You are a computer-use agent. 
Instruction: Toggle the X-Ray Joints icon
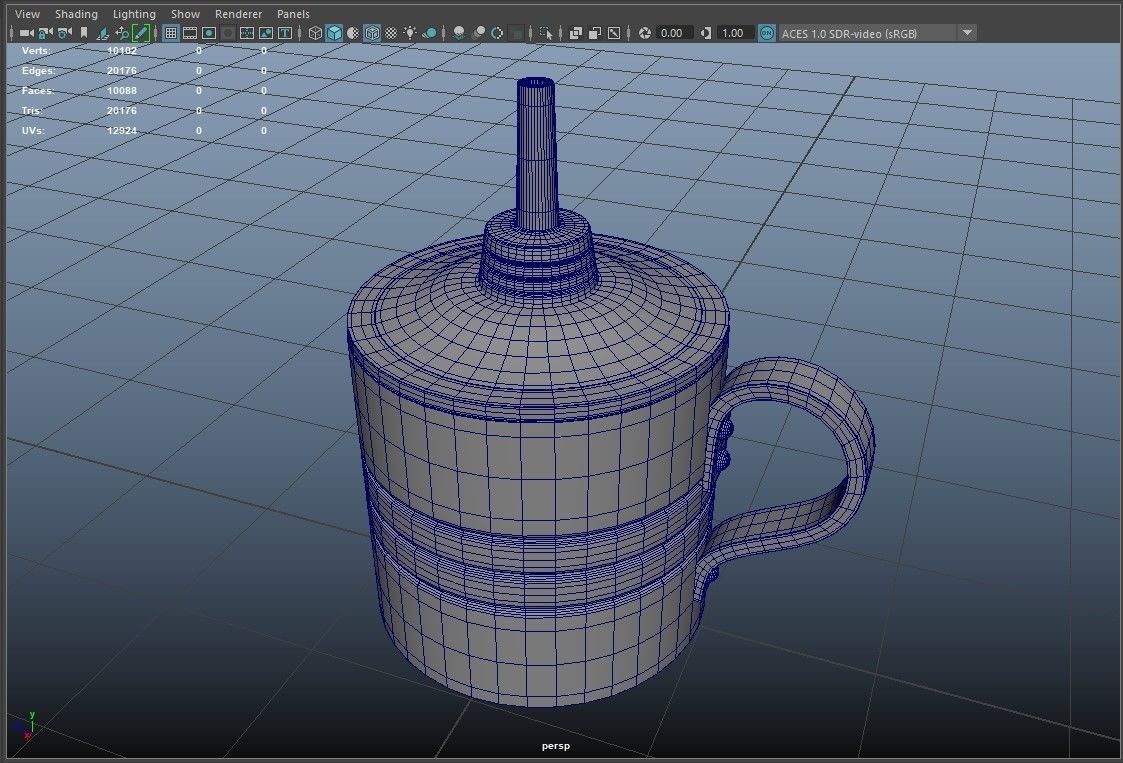coord(614,33)
